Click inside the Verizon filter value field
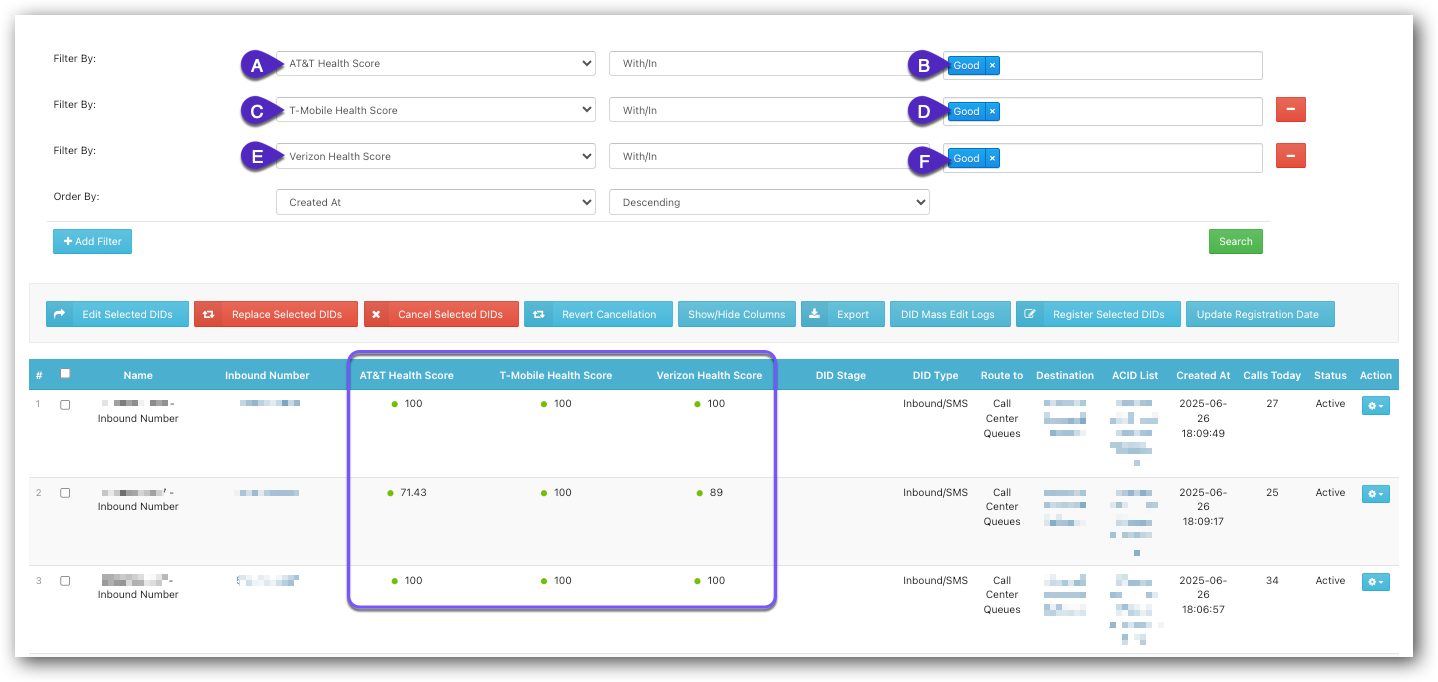Screen dimensions: 1438x682 coord(1130,158)
